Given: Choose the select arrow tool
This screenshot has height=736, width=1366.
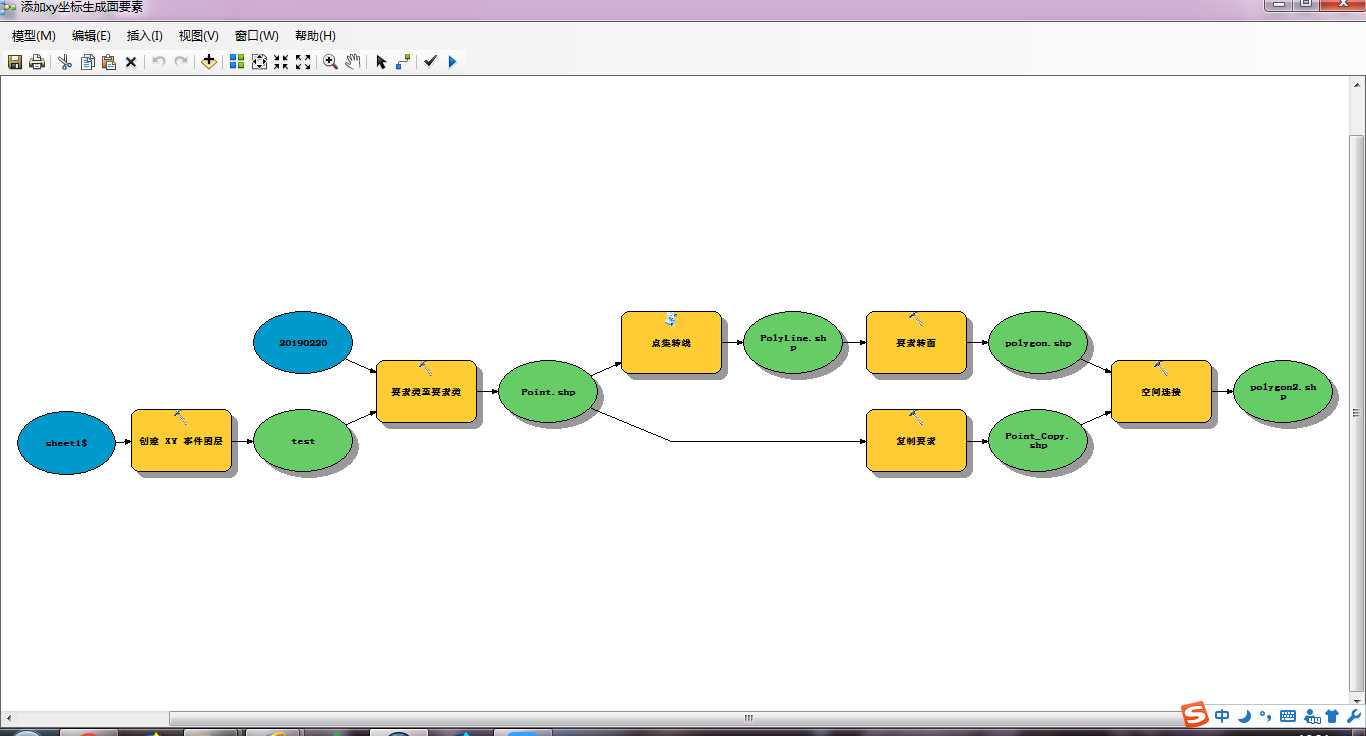Looking at the screenshot, I should pos(381,62).
